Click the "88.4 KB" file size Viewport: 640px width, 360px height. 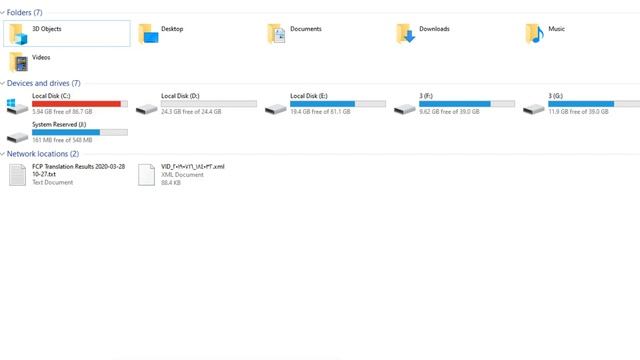[x=171, y=183]
